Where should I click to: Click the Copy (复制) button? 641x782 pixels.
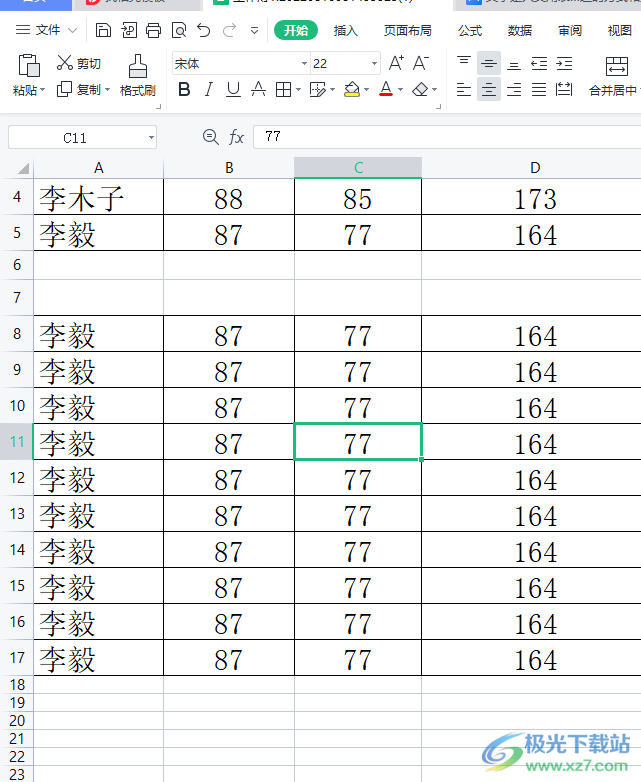pos(78,90)
